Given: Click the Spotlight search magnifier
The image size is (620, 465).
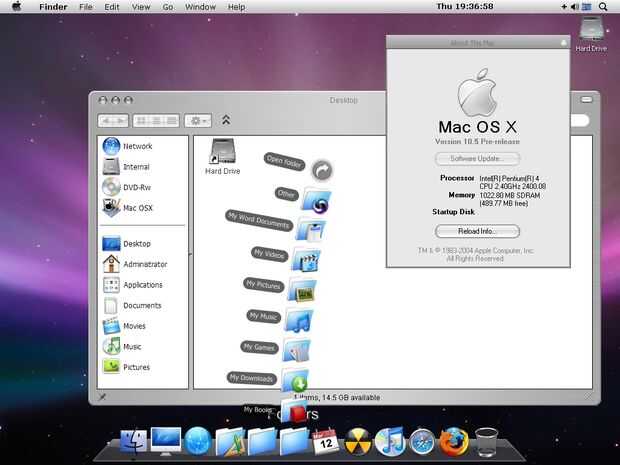Looking at the screenshot, I should [x=603, y=7].
